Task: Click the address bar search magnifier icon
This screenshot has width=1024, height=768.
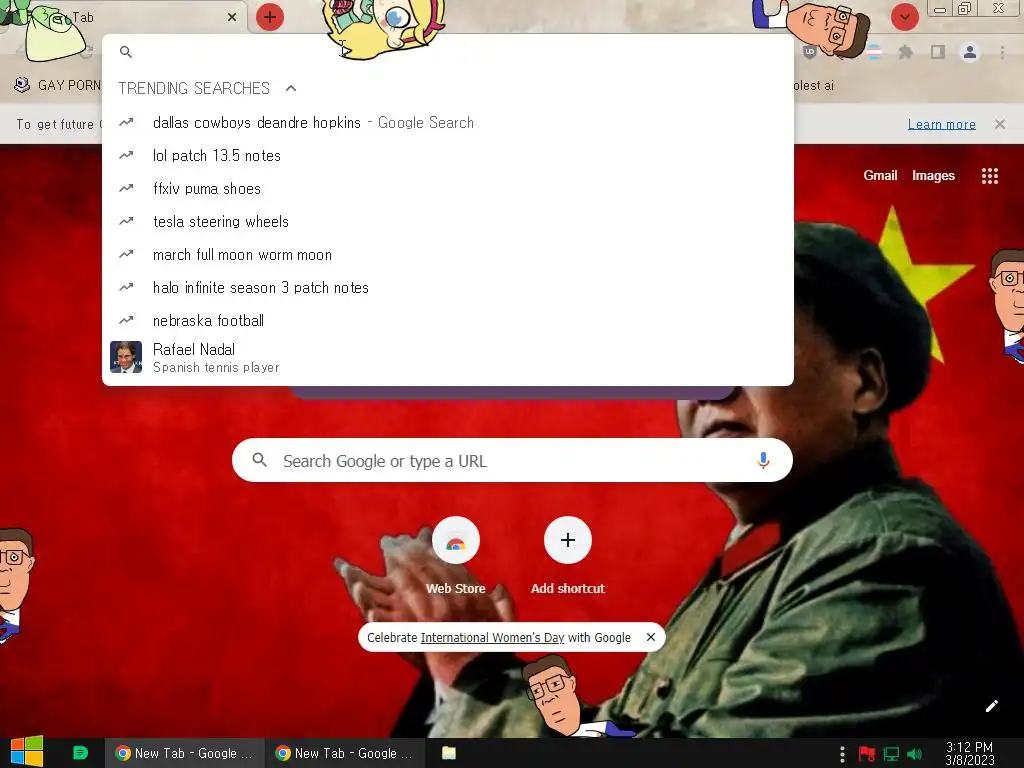Action: point(126,52)
